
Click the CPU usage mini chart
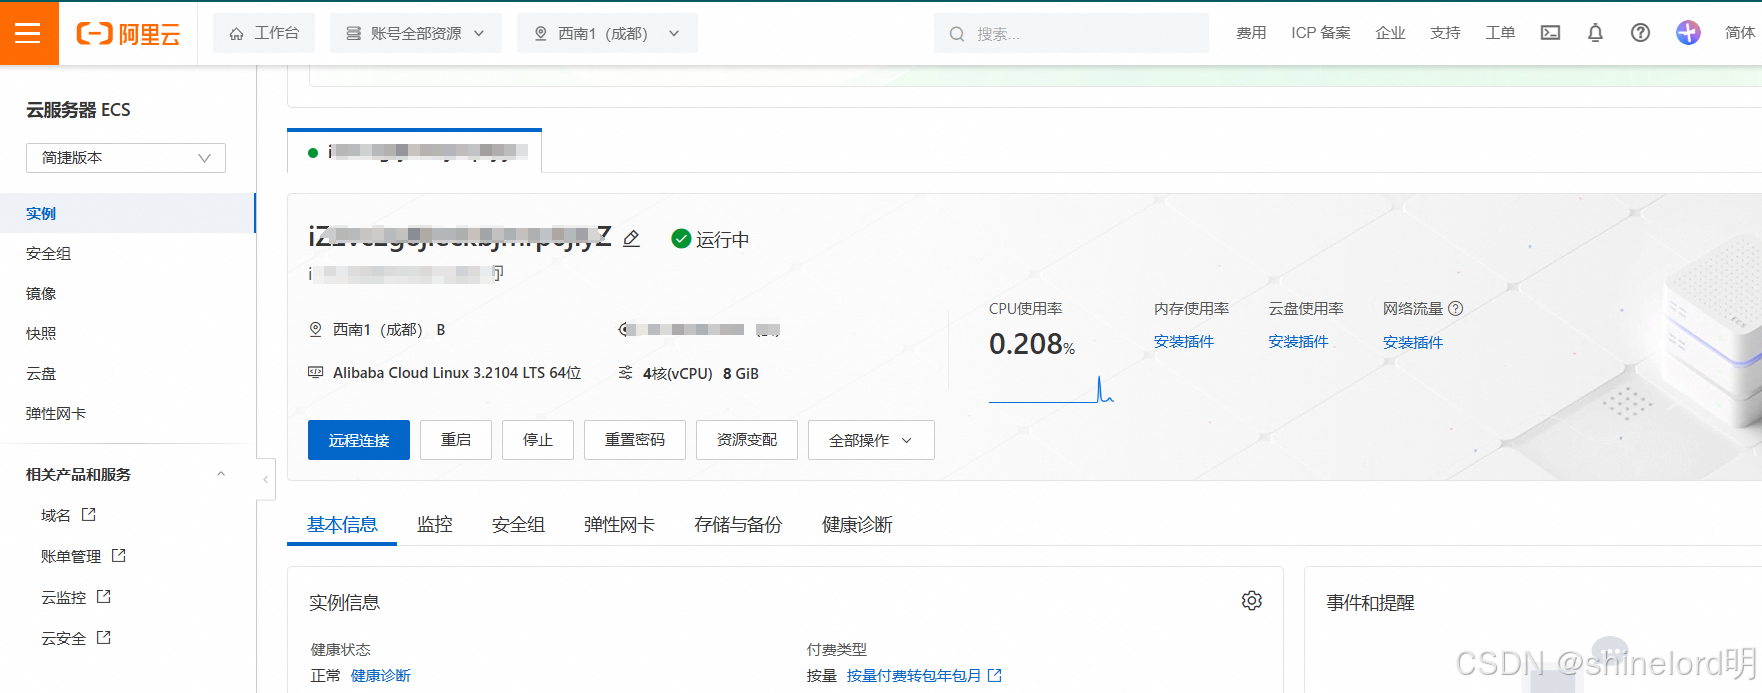(1051, 390)
